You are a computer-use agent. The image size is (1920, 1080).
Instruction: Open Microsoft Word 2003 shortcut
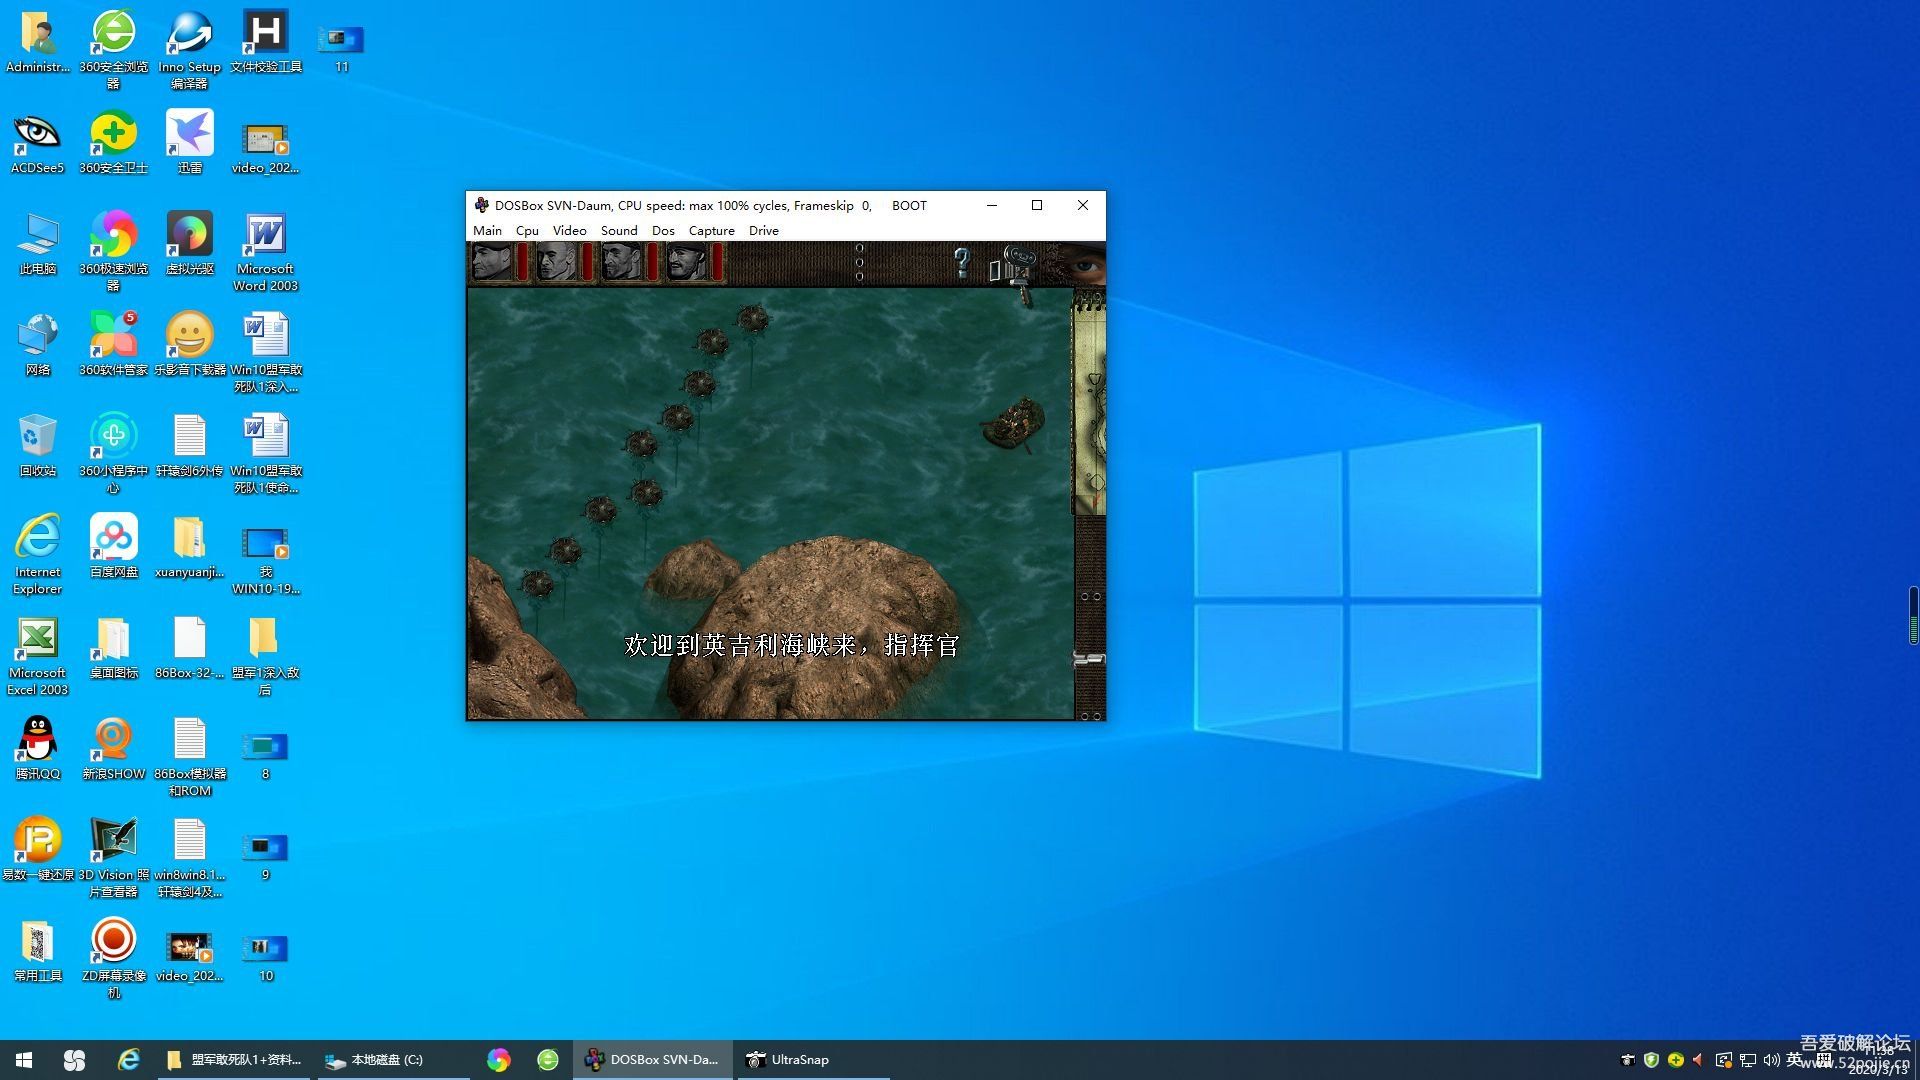click(265, 250)
